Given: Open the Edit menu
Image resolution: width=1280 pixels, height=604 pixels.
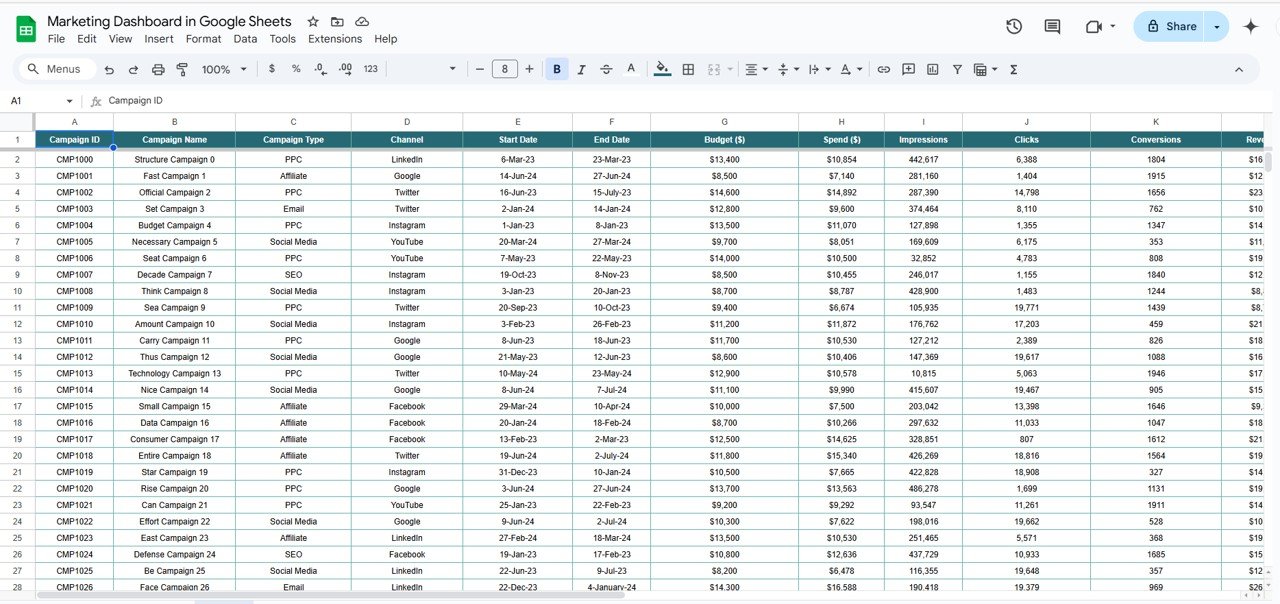Looking at the screenshot, I should click(87, 39).
